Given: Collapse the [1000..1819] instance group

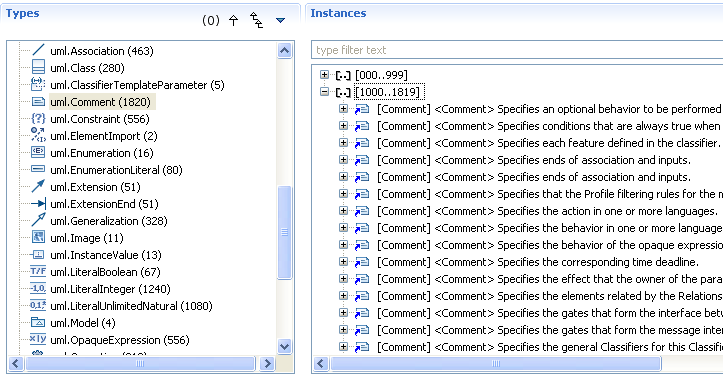Looking at the screenshot, I should click(325, 92).
